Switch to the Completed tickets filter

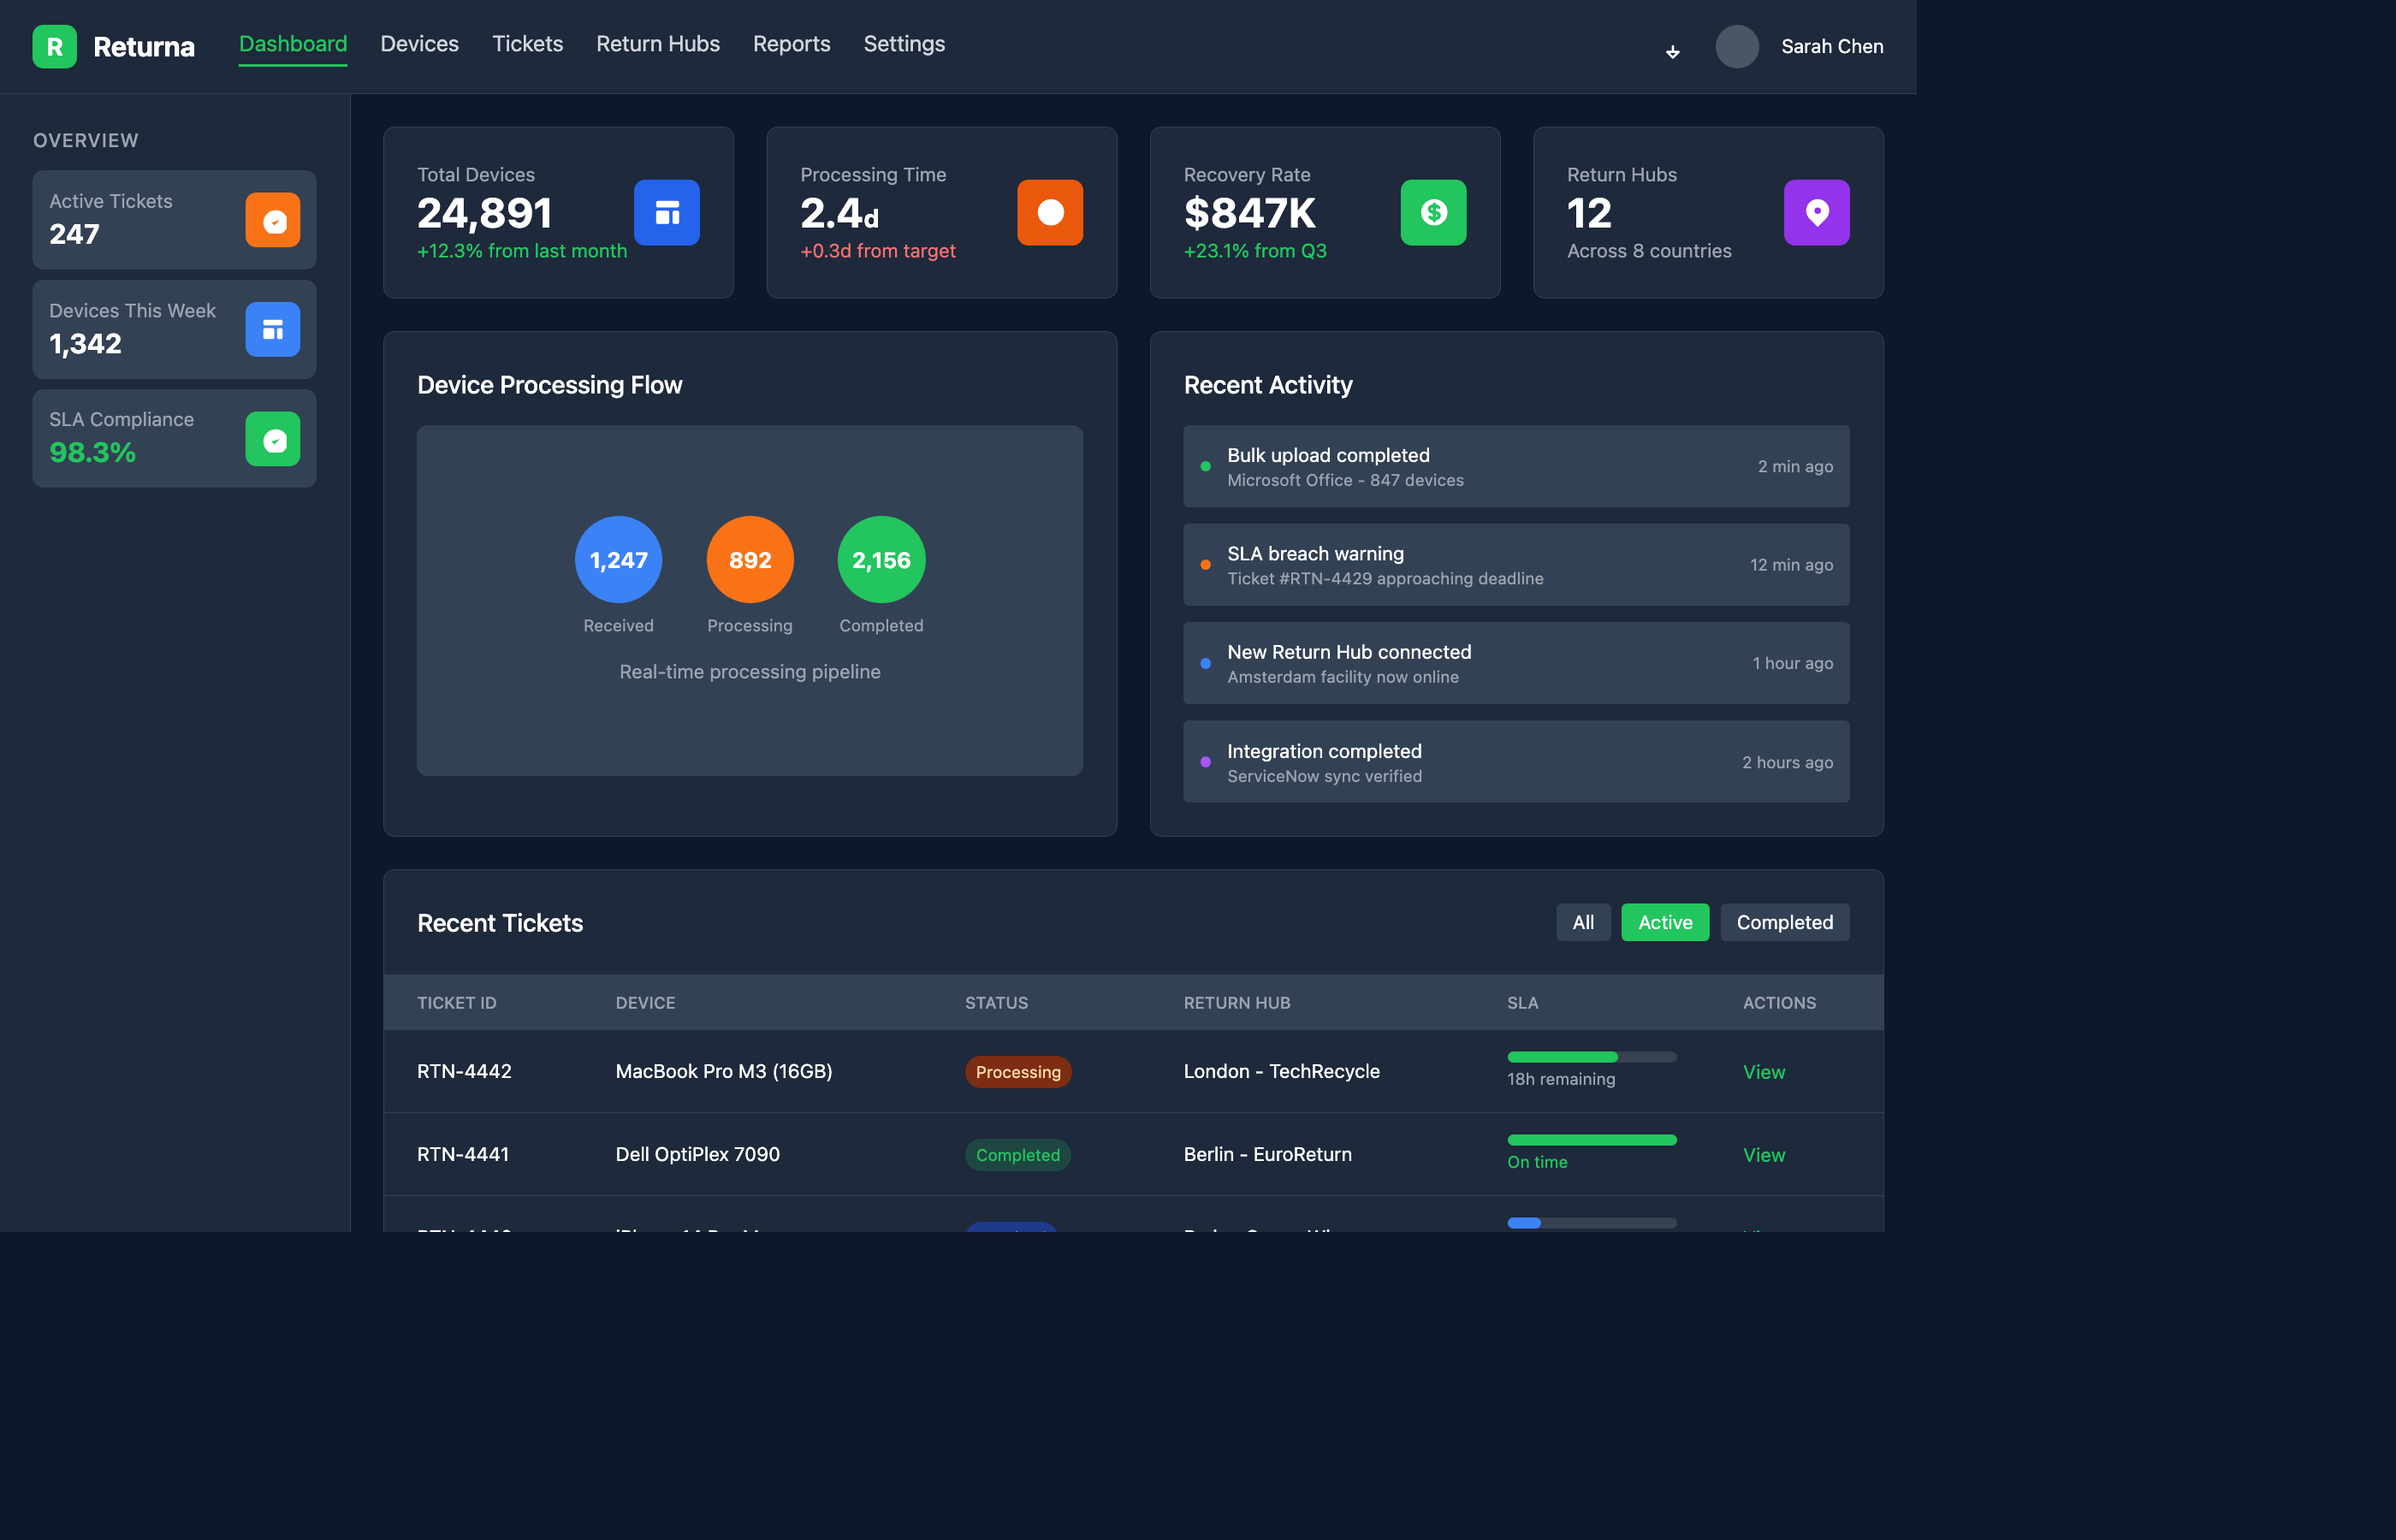(1784, 922)
